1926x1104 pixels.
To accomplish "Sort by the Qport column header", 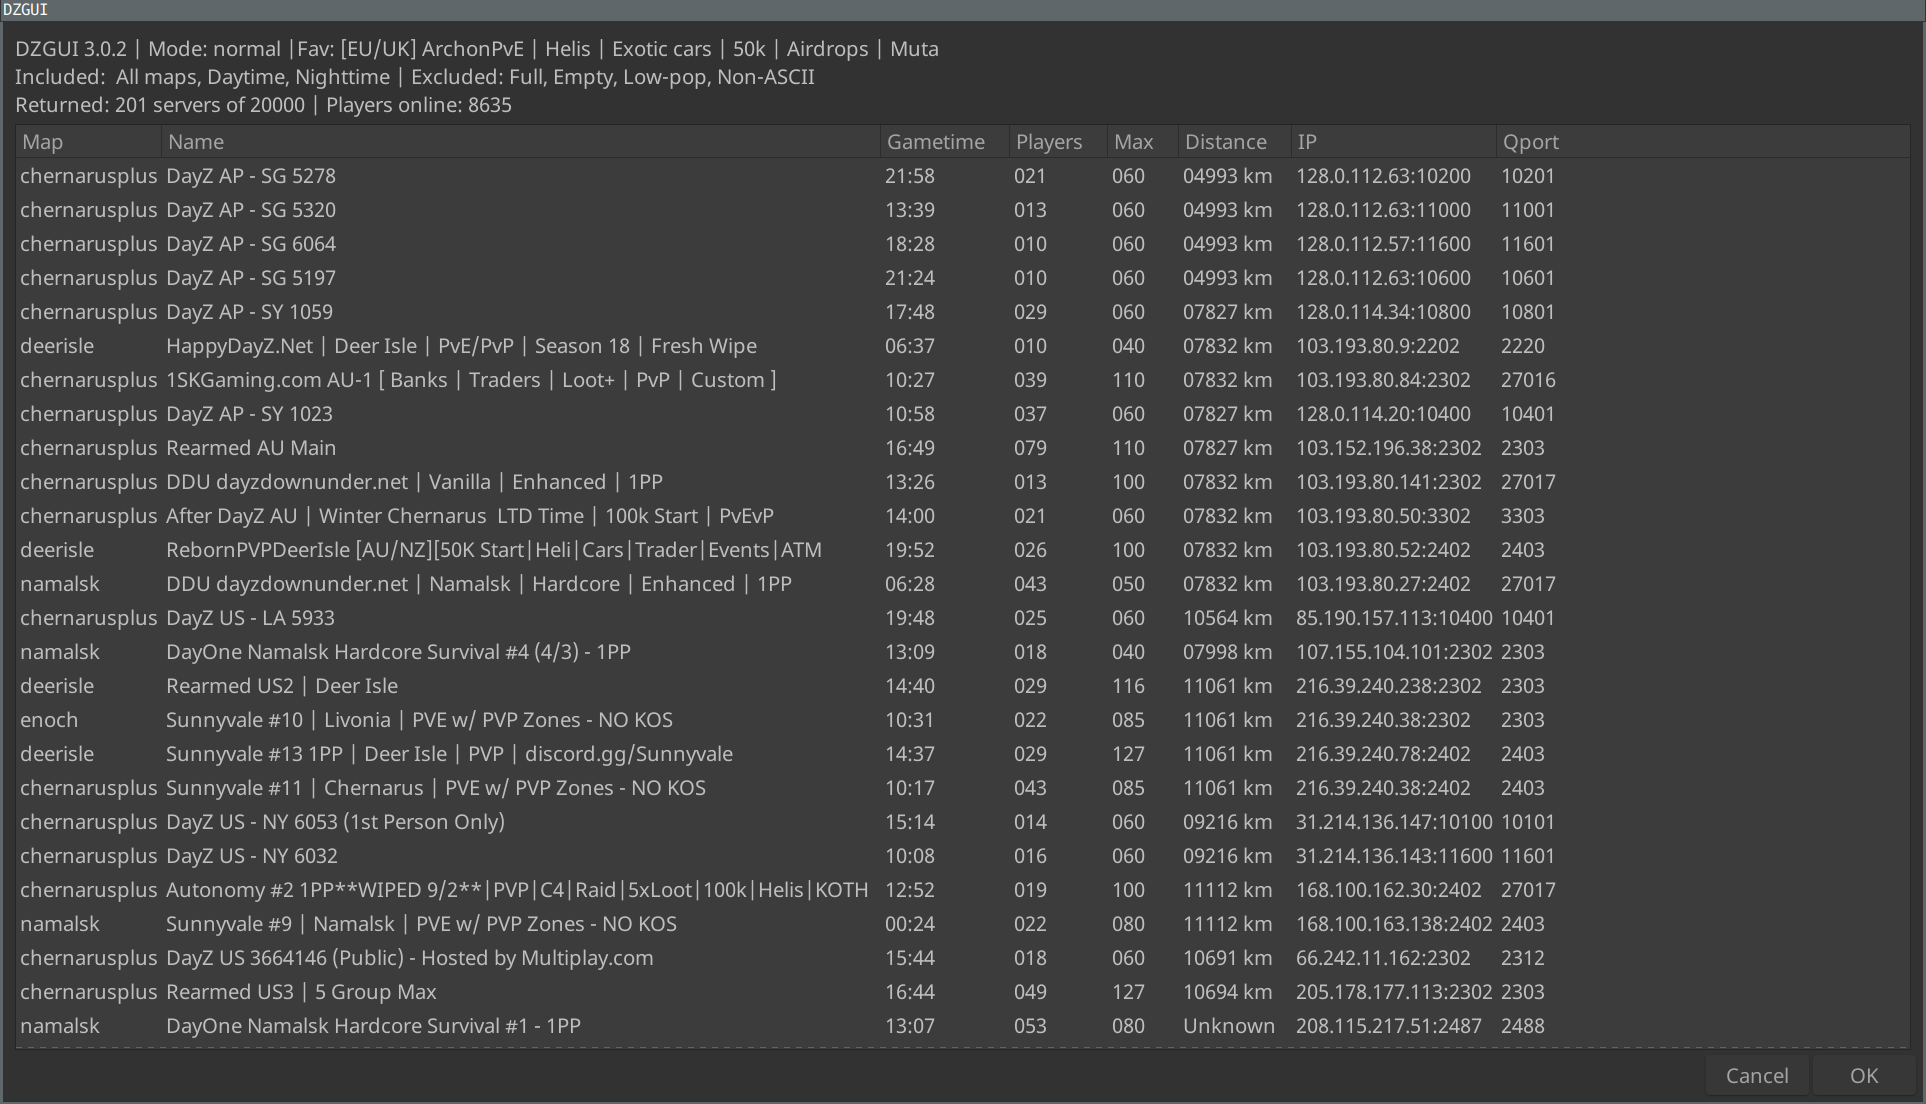I will coord(1702,142).
